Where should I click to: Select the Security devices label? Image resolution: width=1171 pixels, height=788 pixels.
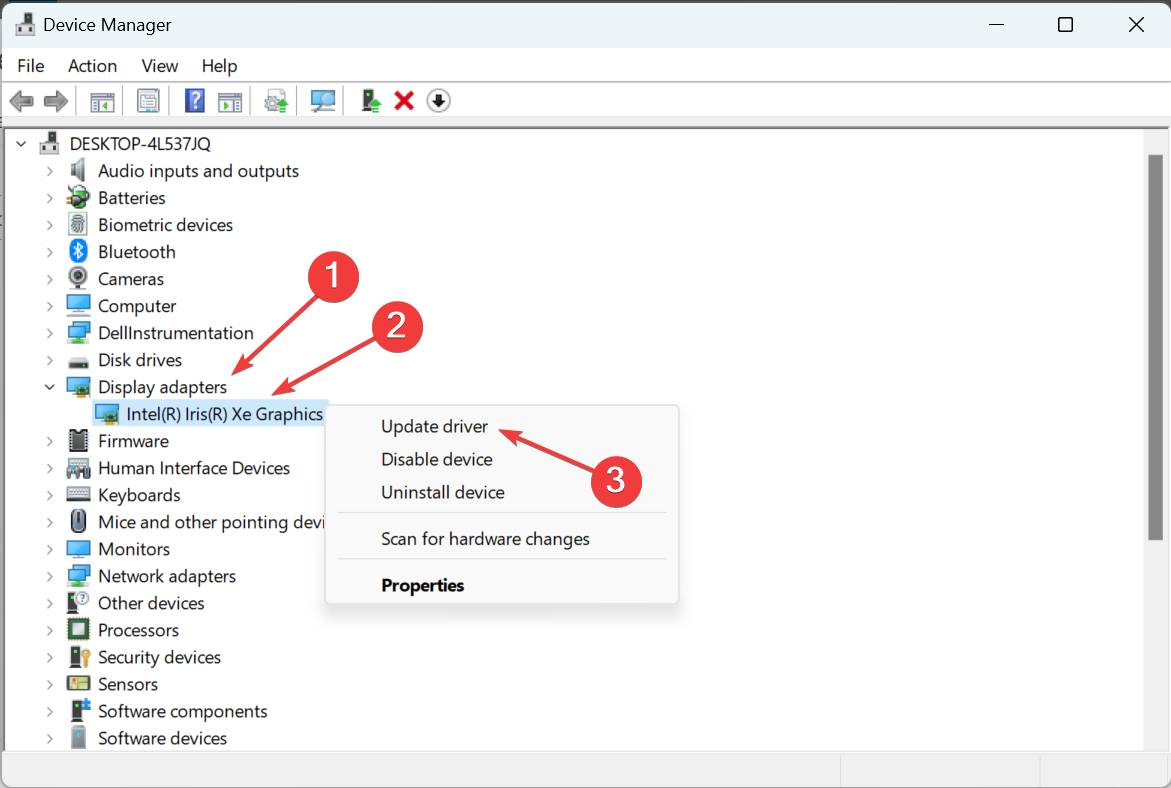point(159,657)
